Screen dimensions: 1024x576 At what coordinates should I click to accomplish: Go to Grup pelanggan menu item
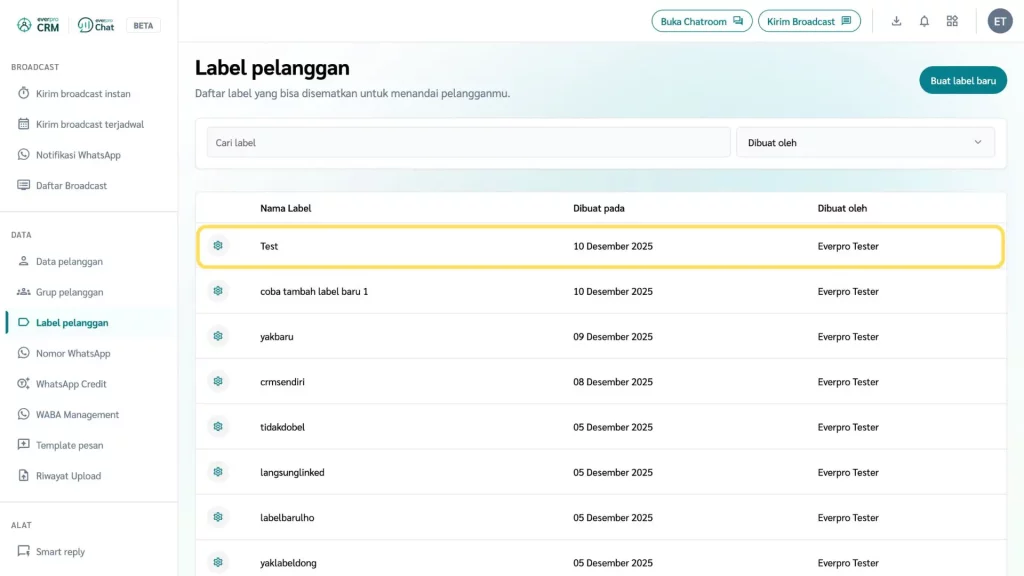[x=69, y=293]
